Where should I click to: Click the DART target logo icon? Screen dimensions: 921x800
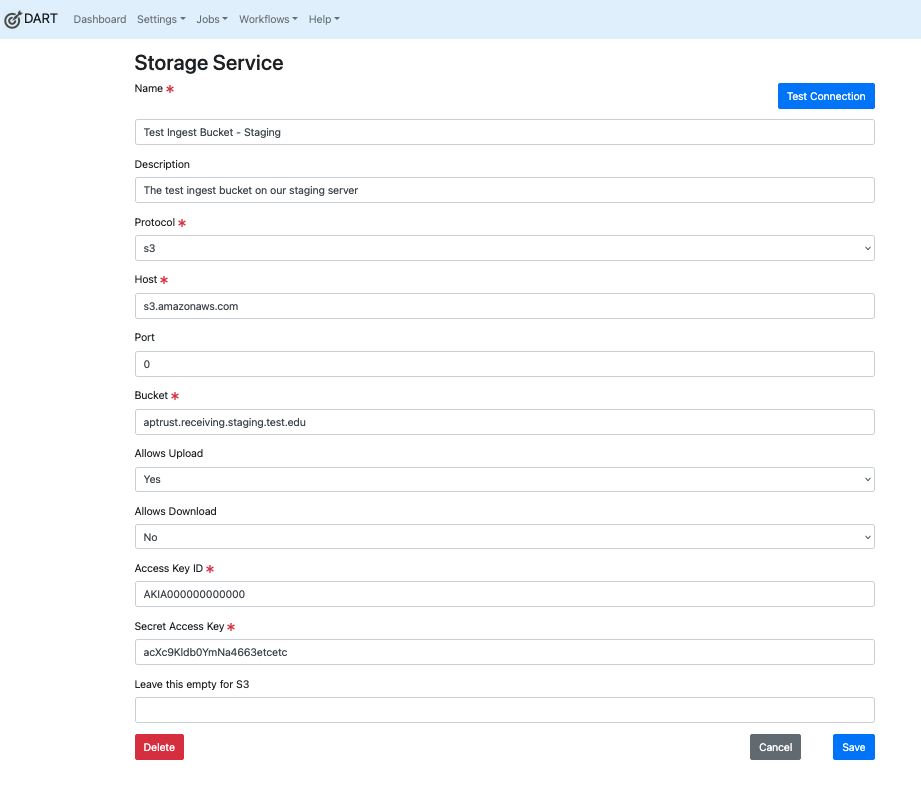point(14,18)
